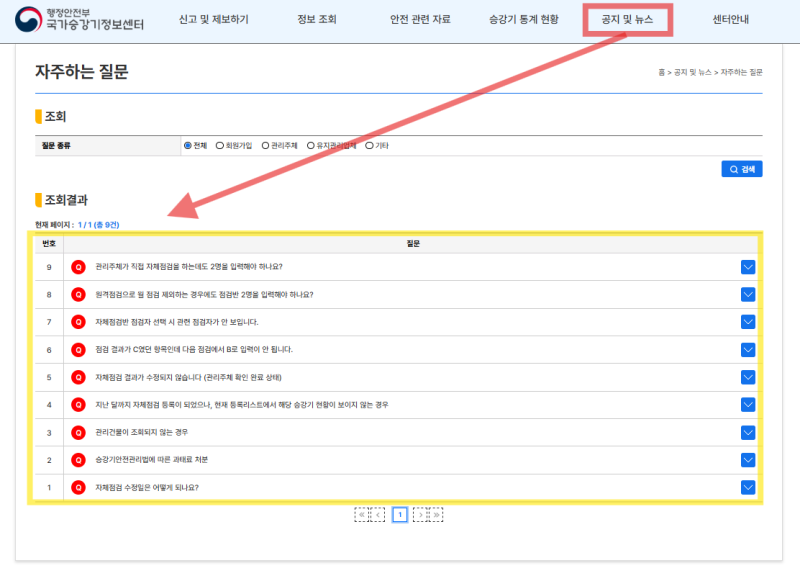
Task: Expand the answer for question 1
Action: [x=748, y=488]
